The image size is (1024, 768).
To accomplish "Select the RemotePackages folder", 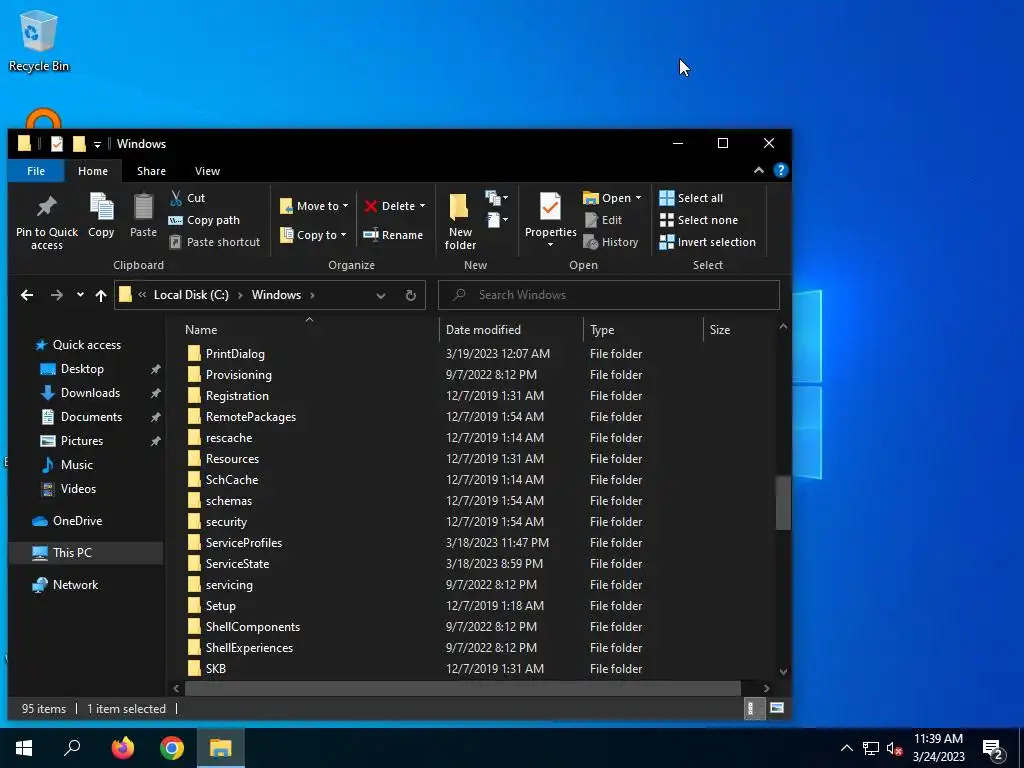I will [x=251, y=417].
